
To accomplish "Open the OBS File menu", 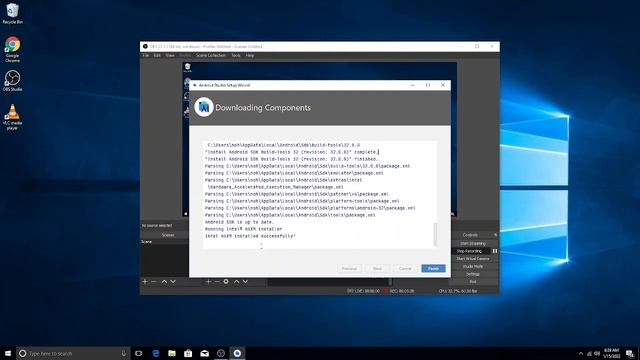I will click(x=146, y=56).
